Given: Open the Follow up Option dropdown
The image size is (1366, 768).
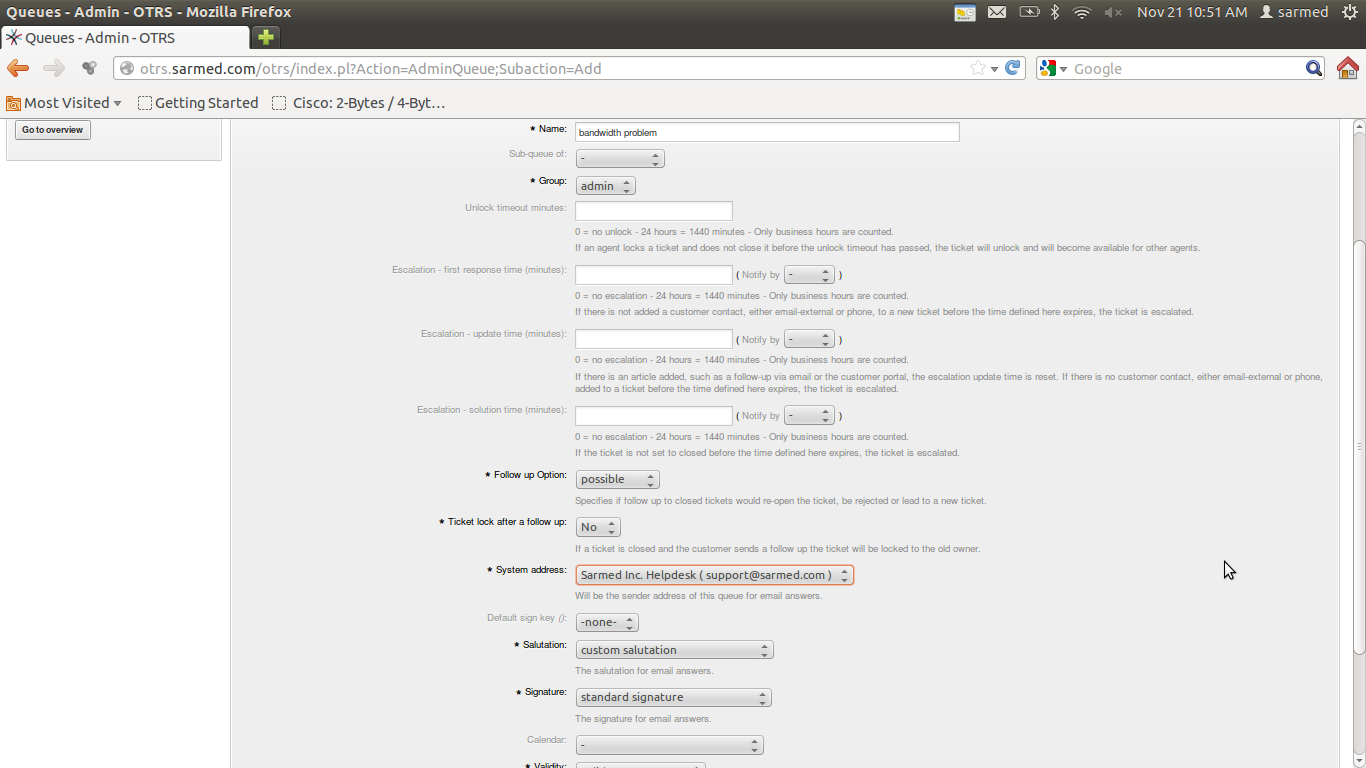Looking at the screenshot, I should [617, 479].
